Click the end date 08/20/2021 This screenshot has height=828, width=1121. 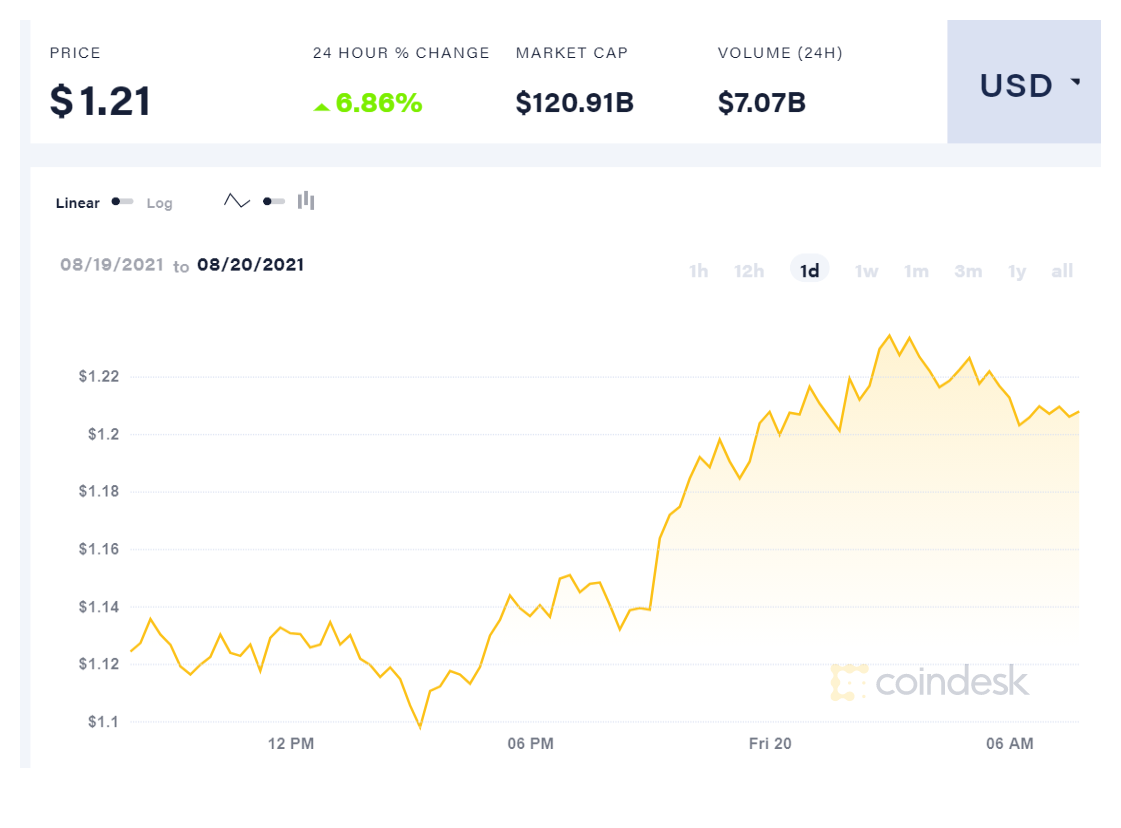[250, 265]
